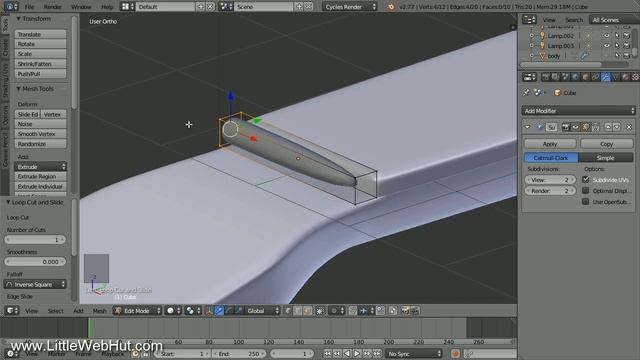Play the animation in reverse
This screenshot has width=640, height=360.
point(347,354)
